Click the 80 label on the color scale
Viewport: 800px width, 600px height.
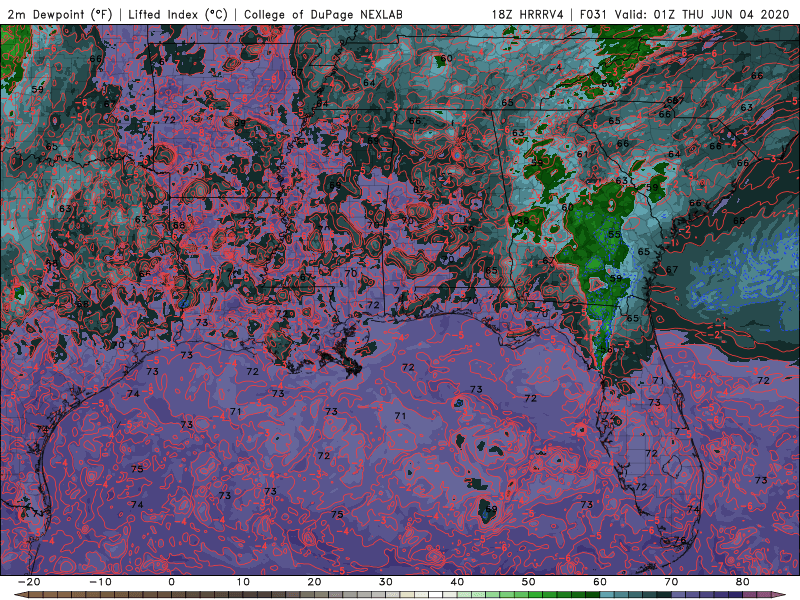coord(743,582)
